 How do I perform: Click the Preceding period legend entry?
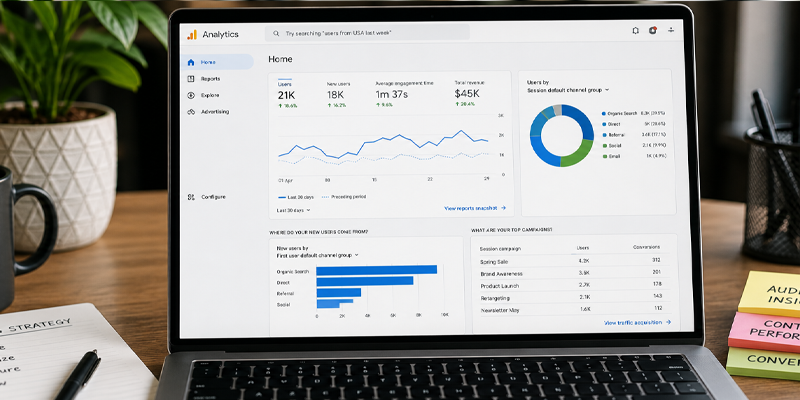343,196
